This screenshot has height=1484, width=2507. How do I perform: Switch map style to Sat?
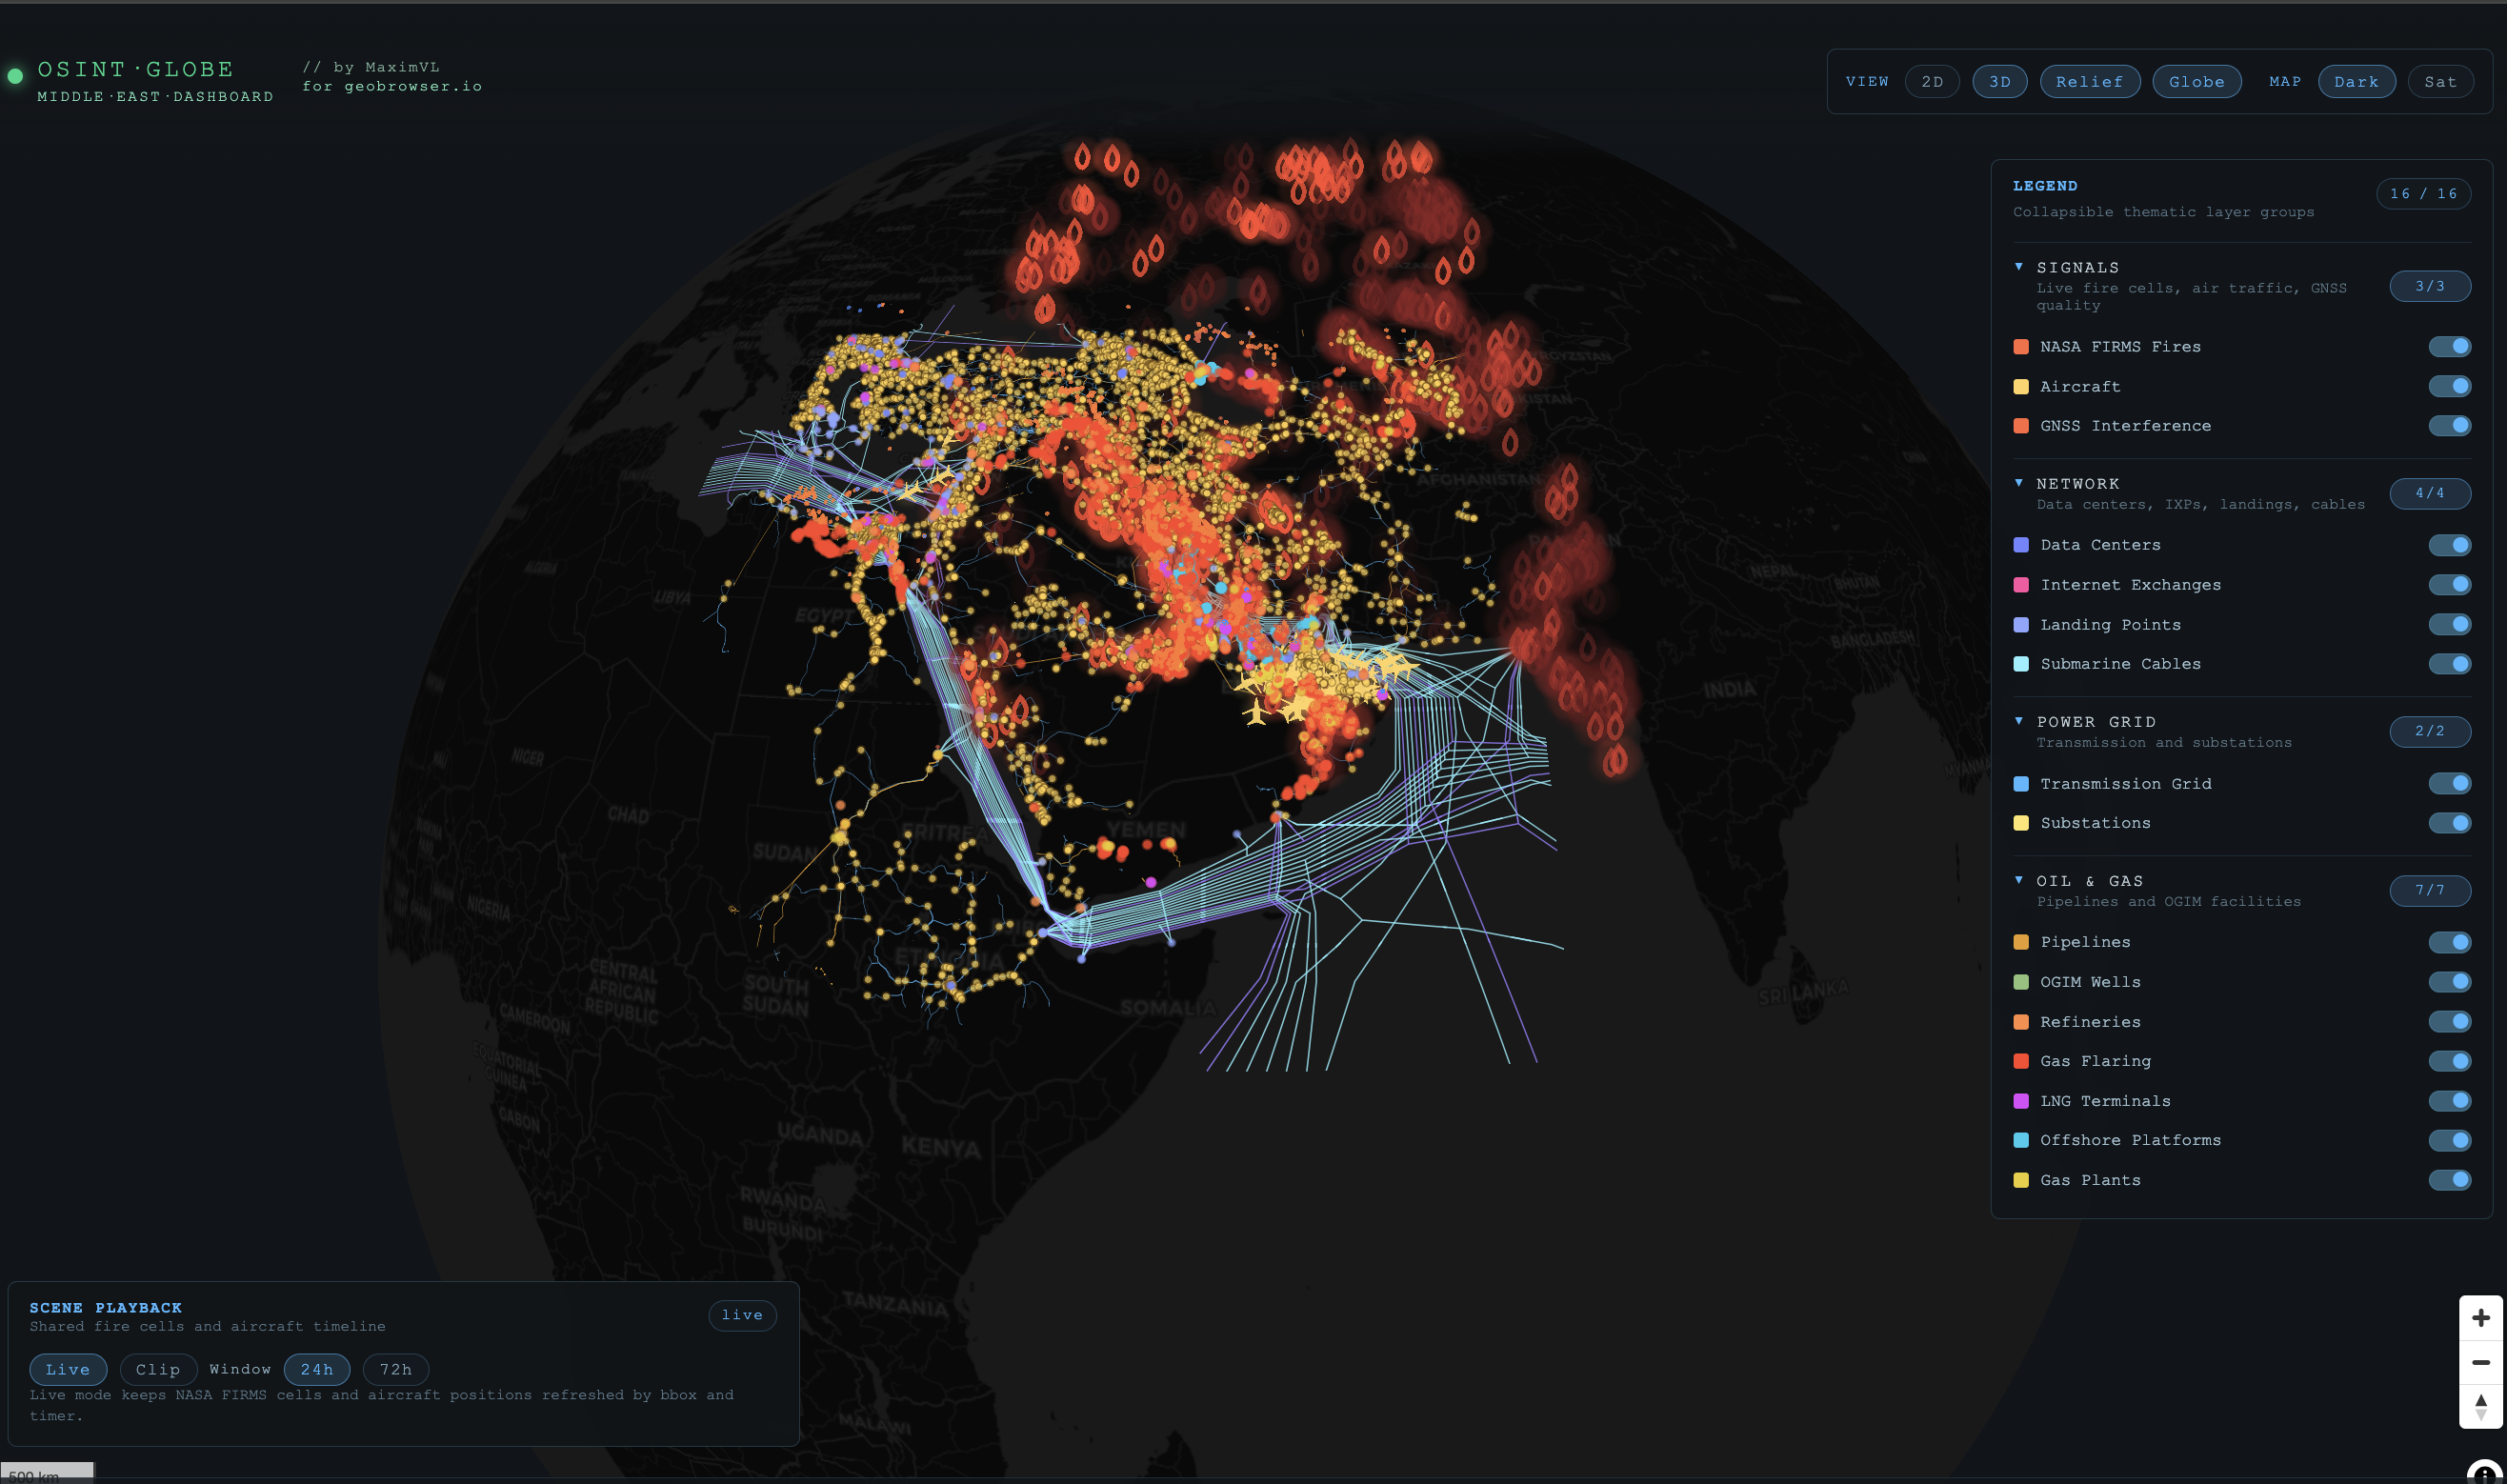[x=2440, y=82]
